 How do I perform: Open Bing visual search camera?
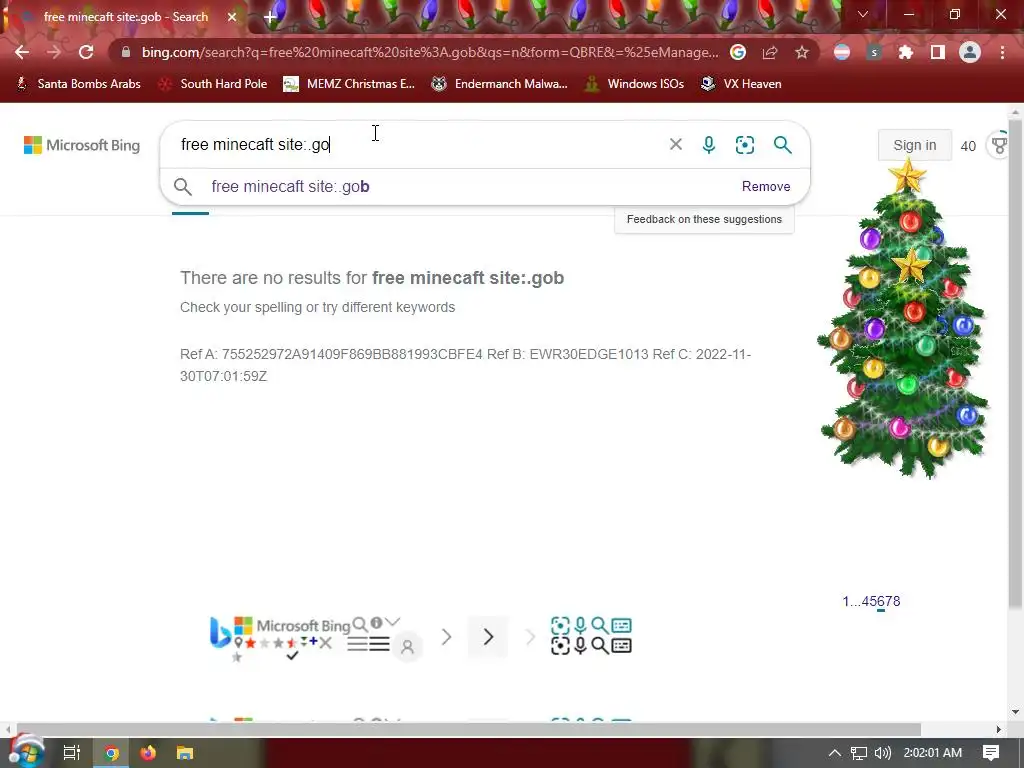click(x=744, y=144)
